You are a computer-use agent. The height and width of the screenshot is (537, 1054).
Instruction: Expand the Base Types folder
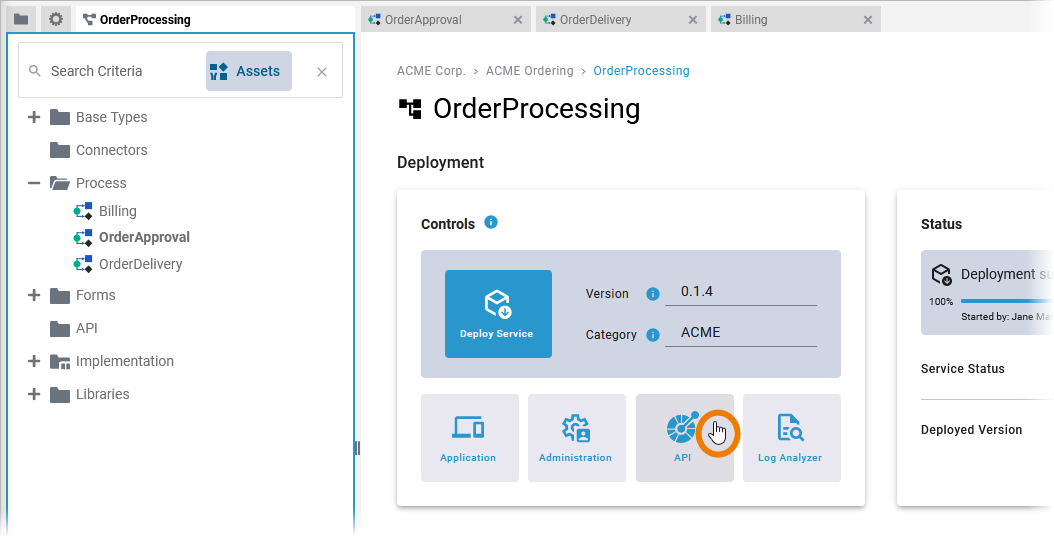[x=34, y=117]
